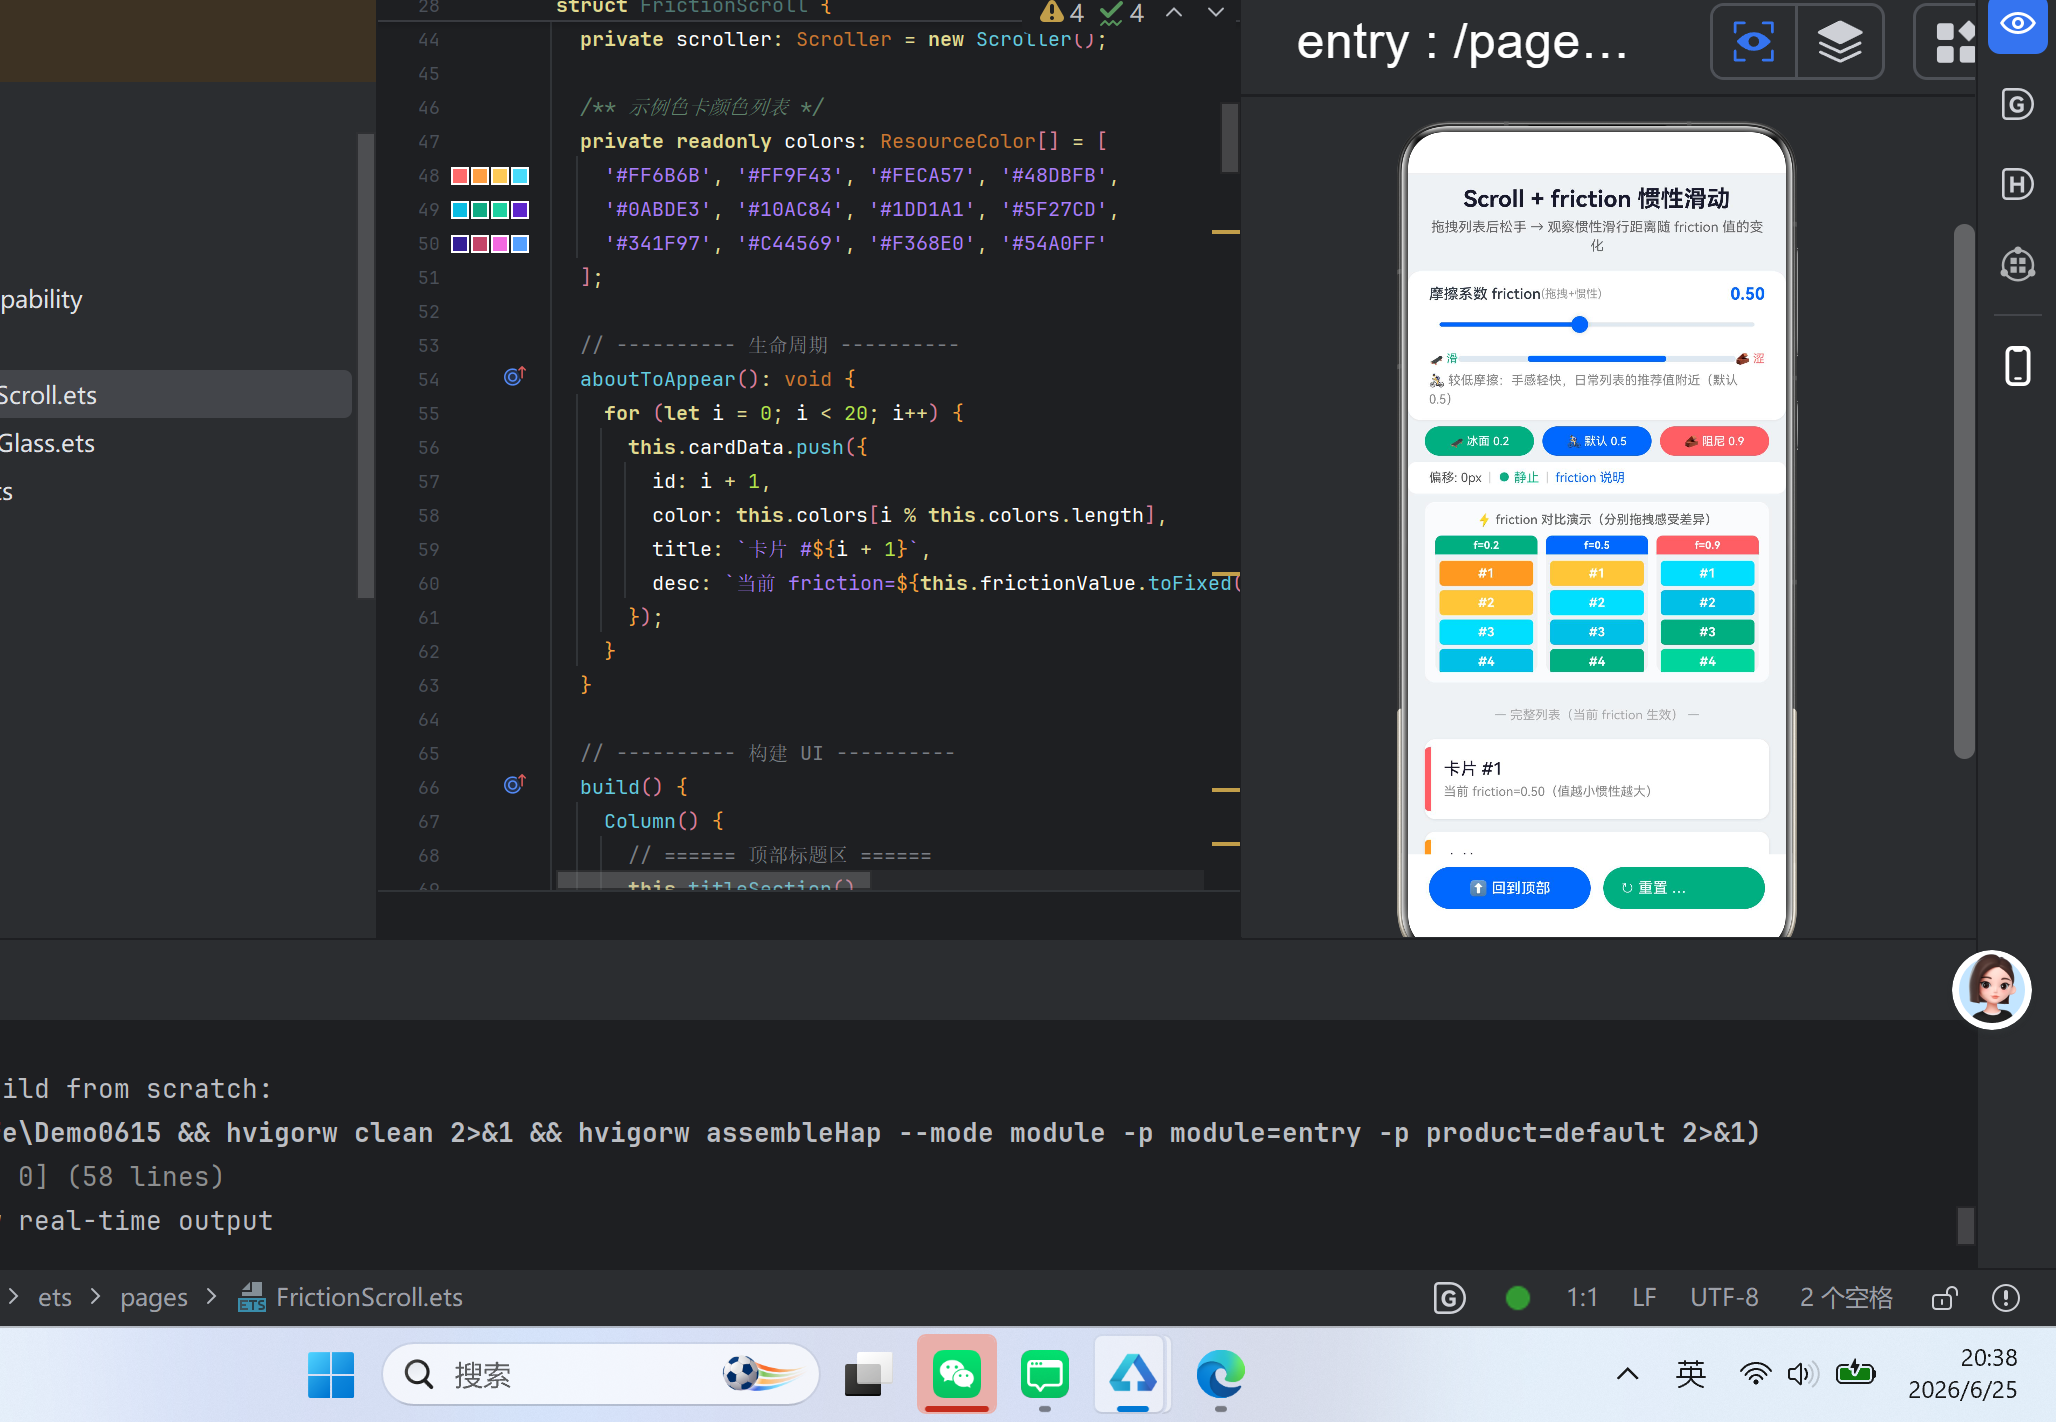Click the #FF6B6B color swatch in gutter
The image size is (2056, 1422).
460,176
